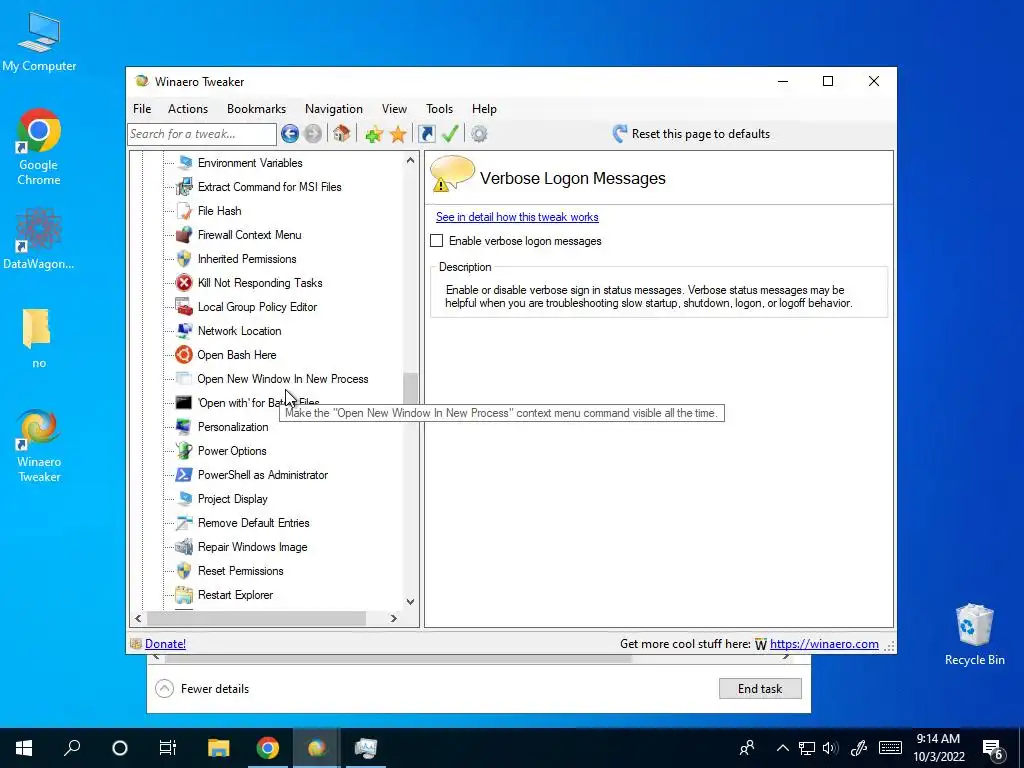The width and height of the screenshot is (1024, 768).
Task: Click the taskbar volume speaker icon
Action: click(x=830, y=748)
